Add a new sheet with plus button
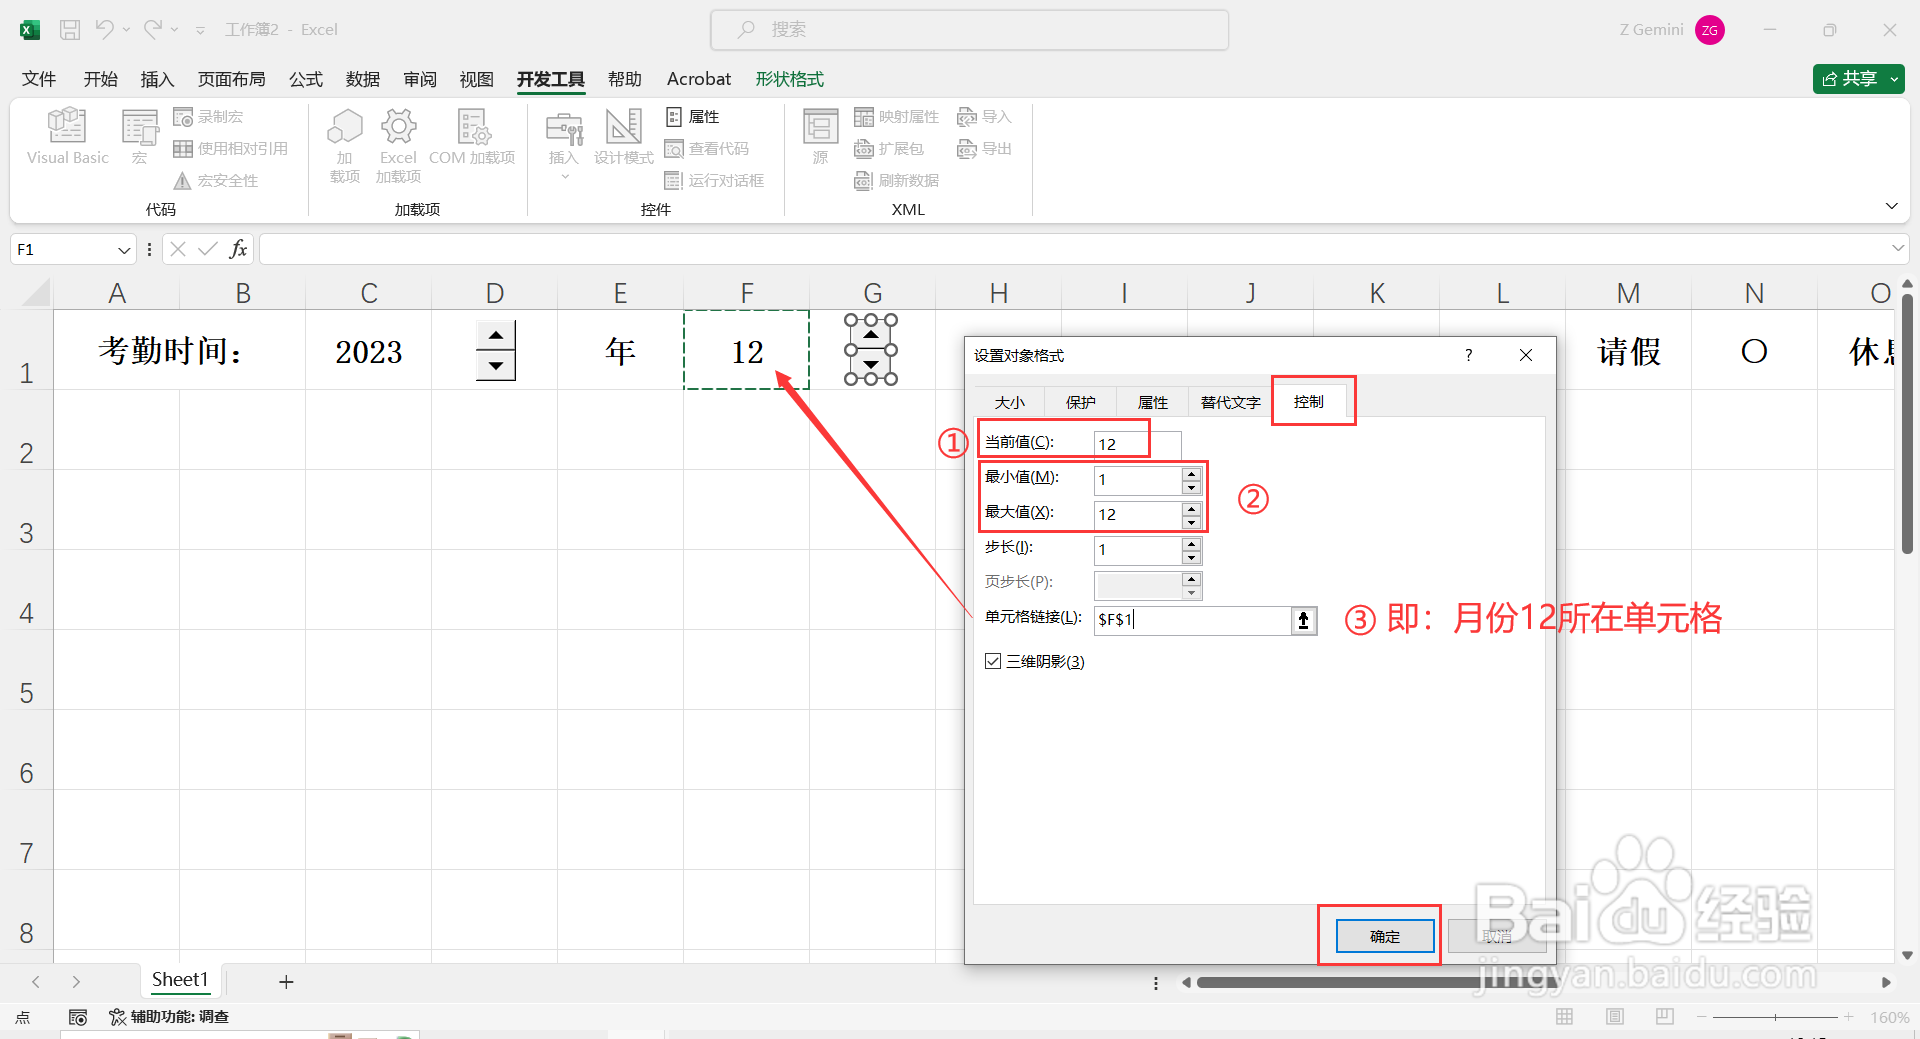The width and height of the screenshot is (1920, 1039). 286,982
